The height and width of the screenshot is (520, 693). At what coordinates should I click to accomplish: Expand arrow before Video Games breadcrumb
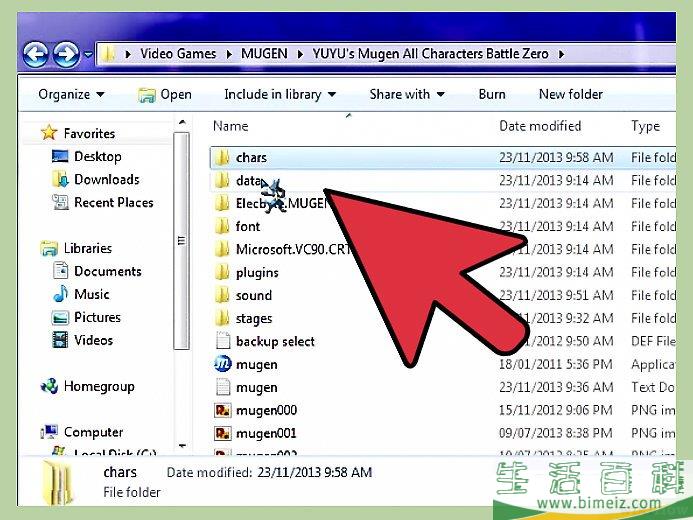coord(128,54)
